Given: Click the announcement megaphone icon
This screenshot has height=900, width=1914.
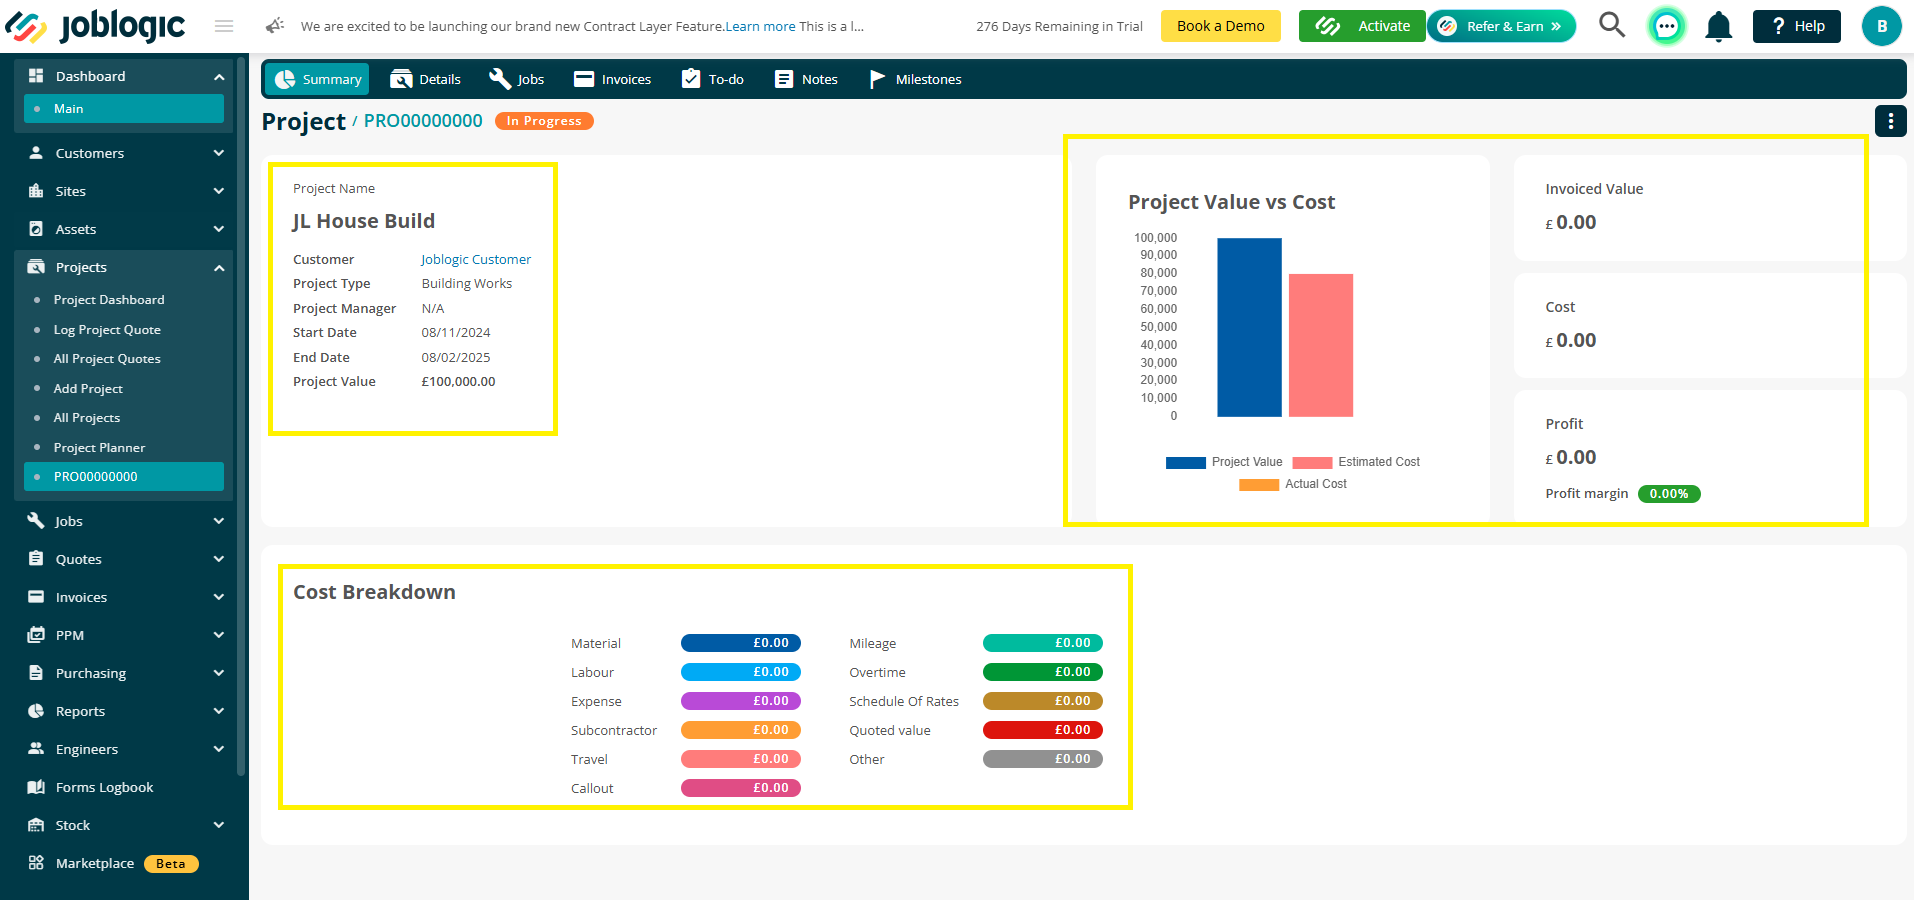Looking at the screenshot, I should [x=275, y=26].
